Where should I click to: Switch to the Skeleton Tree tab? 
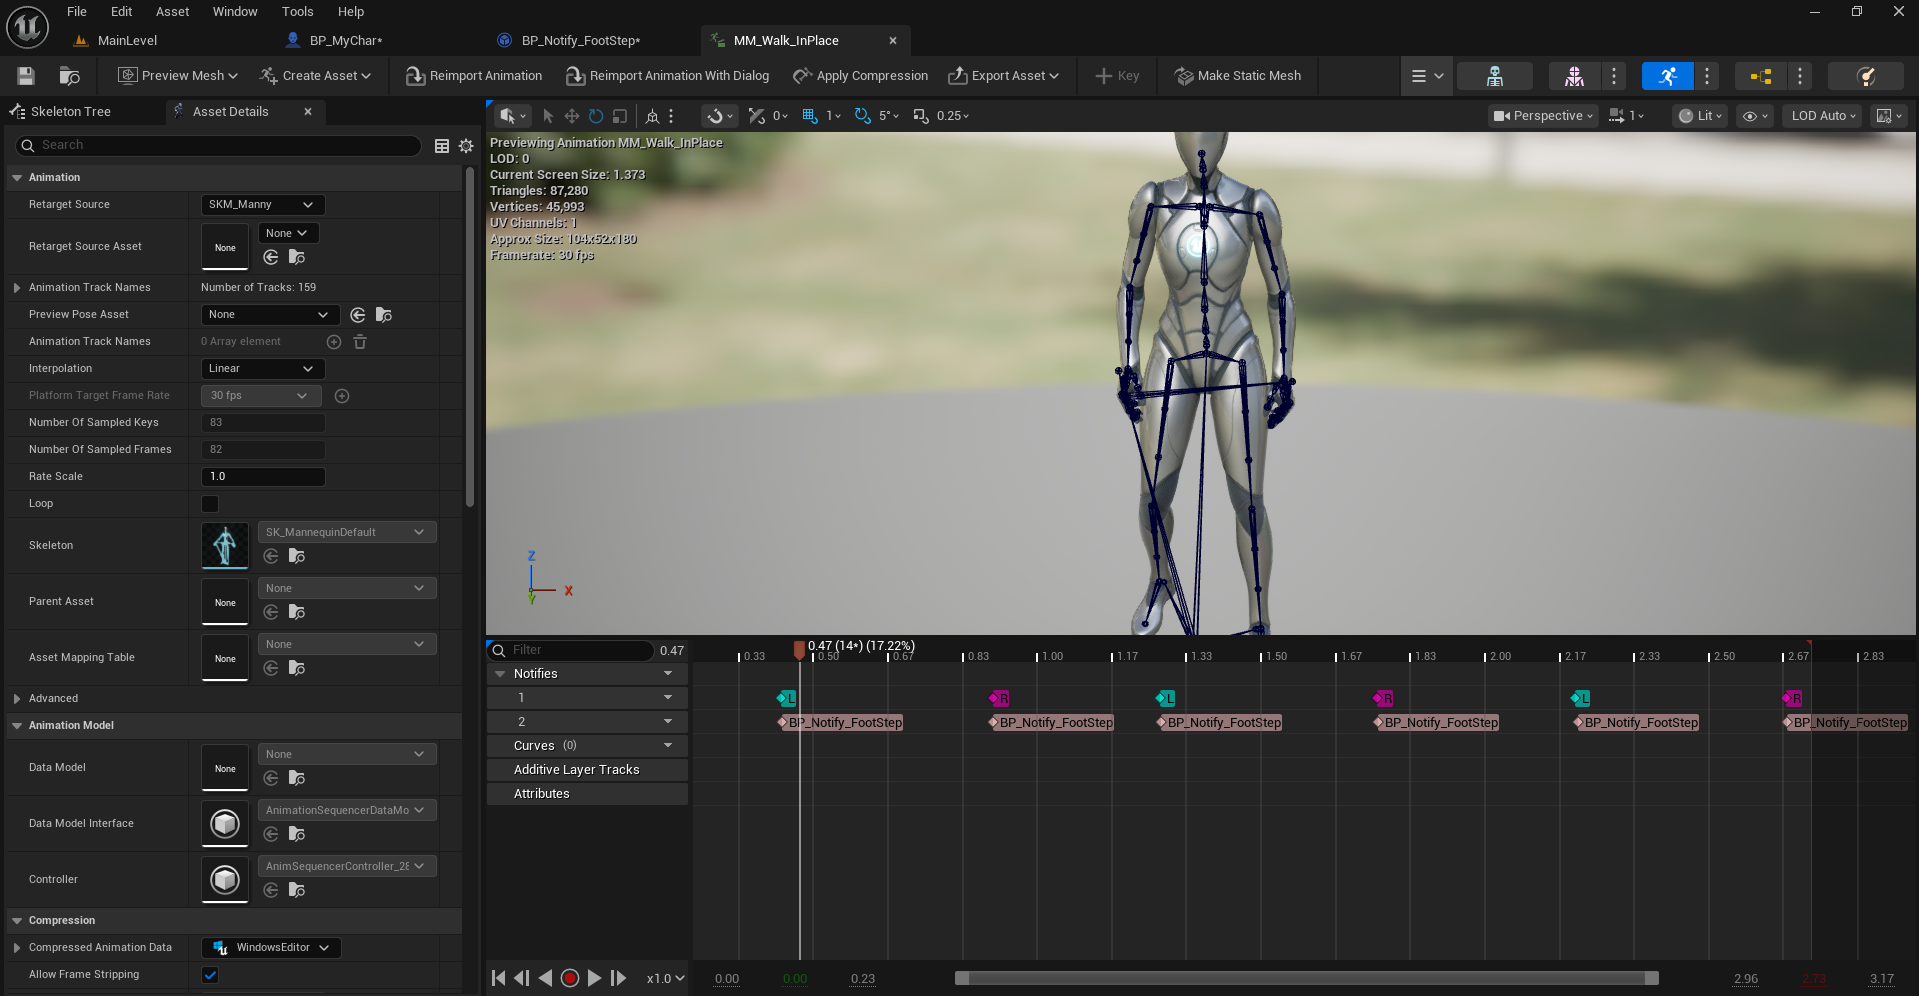pos(70,112)
